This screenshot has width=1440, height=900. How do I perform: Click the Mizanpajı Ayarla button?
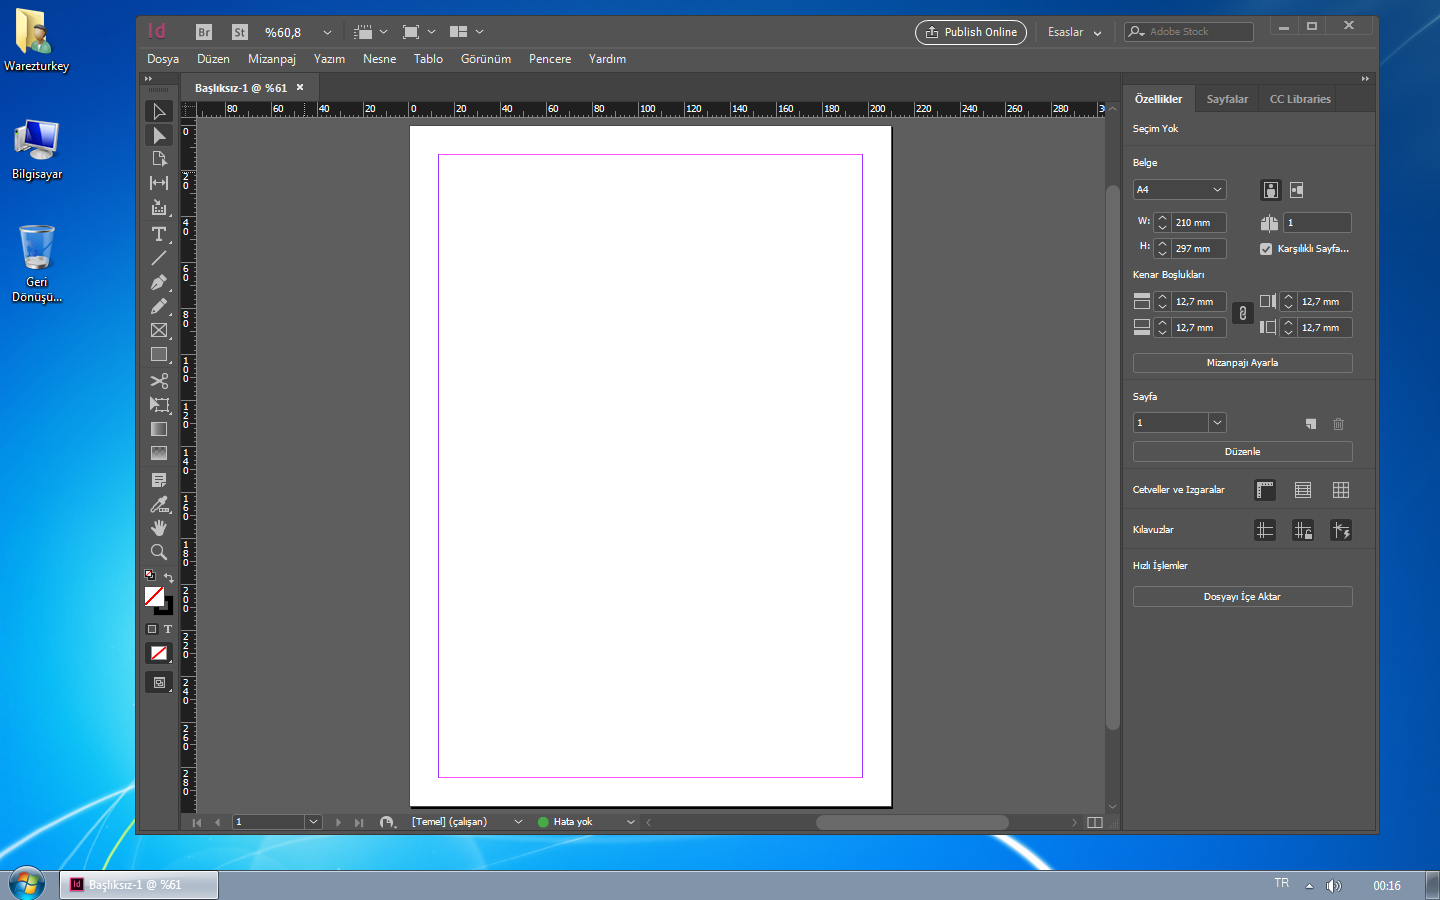click(1242, 363)
